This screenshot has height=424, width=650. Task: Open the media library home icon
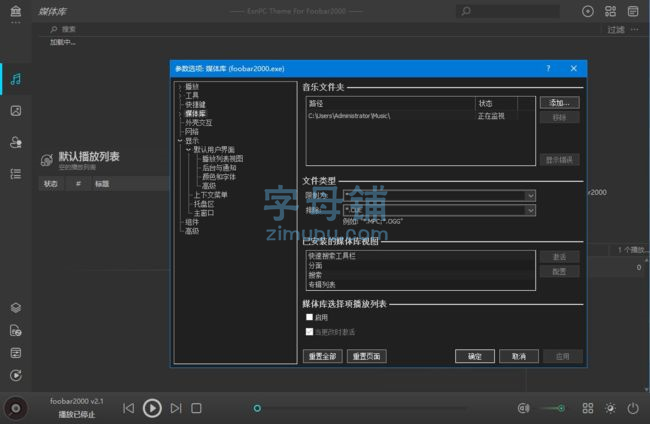[16, 11]
